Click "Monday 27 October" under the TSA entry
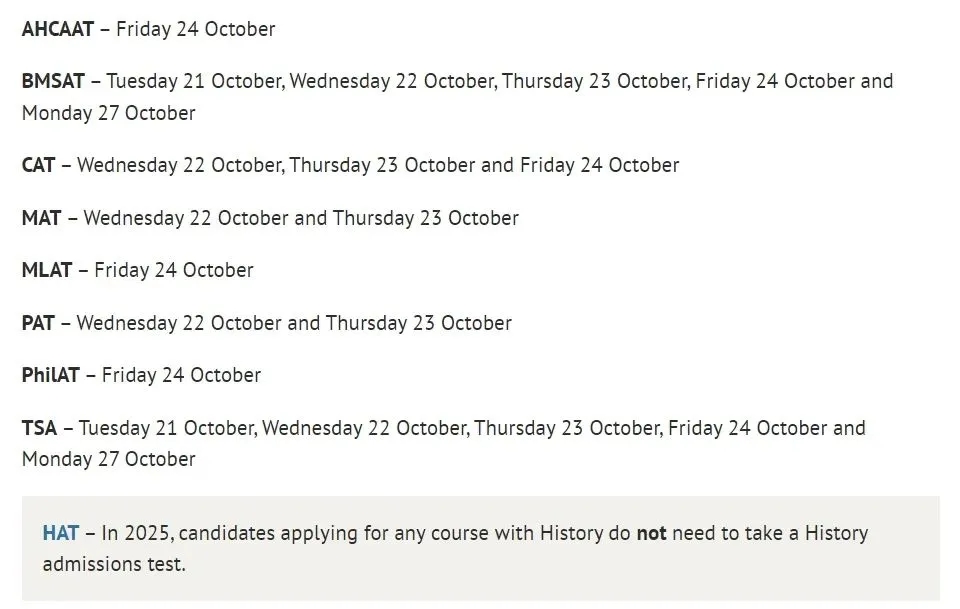 point(108,460)
